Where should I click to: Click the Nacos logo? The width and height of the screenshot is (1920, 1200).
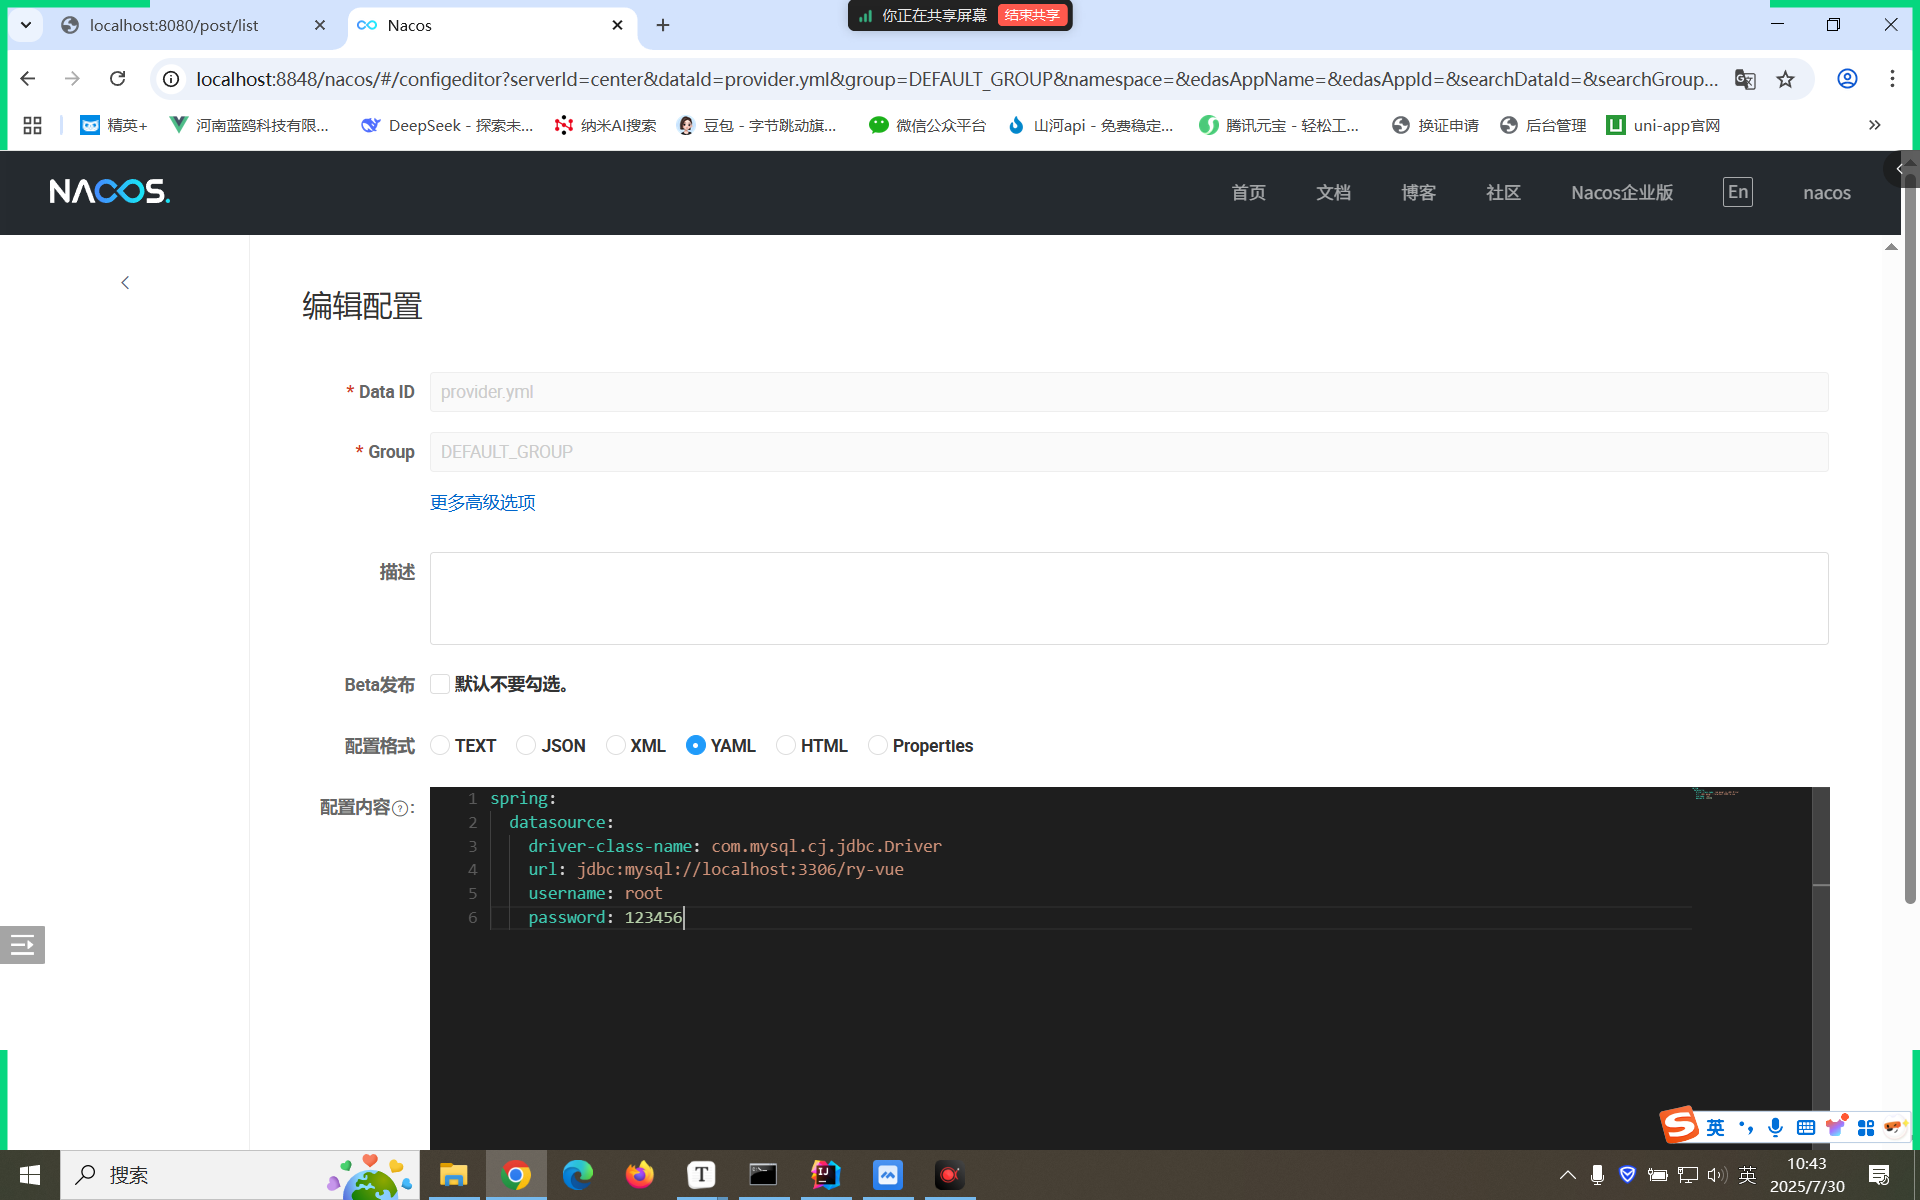[109, 191]
